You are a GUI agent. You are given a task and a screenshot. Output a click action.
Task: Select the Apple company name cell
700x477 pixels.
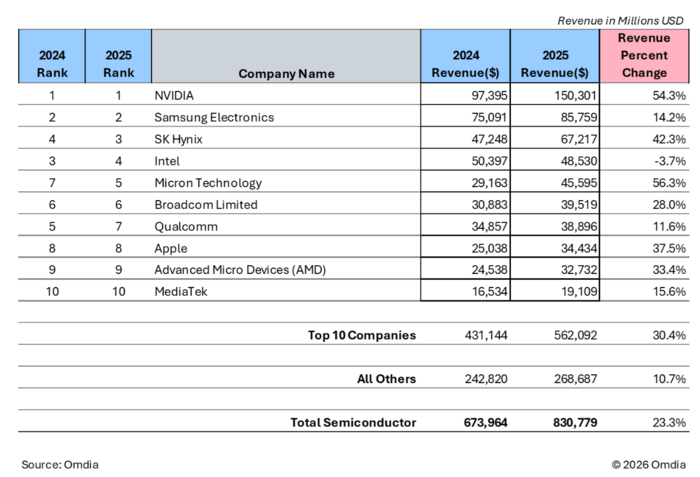point(172,249)
